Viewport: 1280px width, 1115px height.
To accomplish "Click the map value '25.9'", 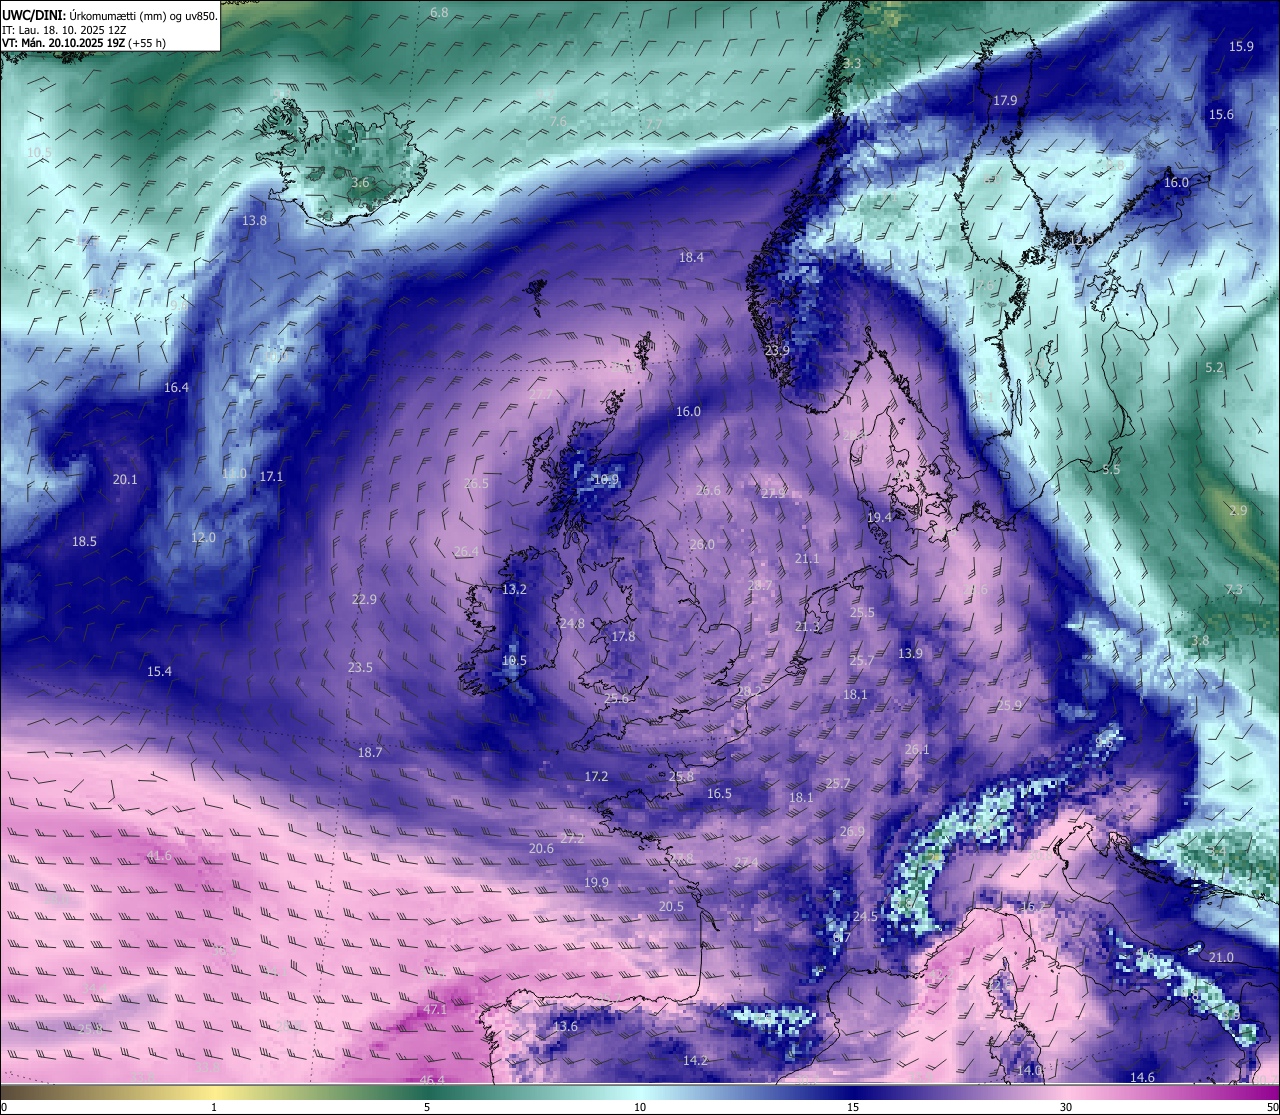I will click(1010, 705).
